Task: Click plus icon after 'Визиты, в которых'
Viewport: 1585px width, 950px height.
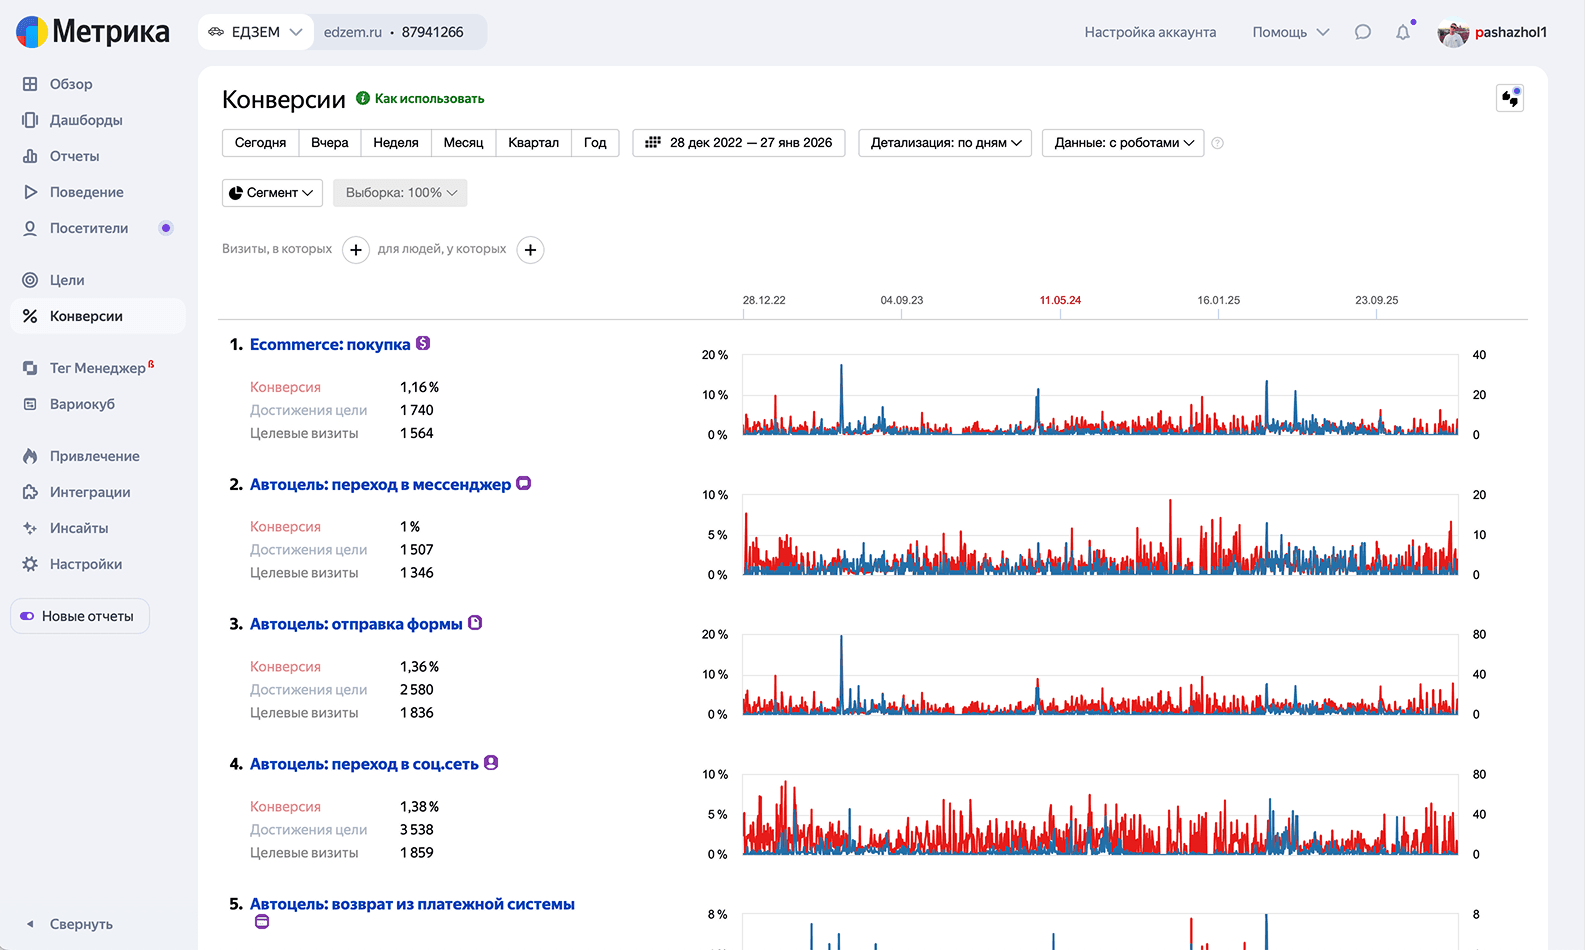Action: coord(356,250)
